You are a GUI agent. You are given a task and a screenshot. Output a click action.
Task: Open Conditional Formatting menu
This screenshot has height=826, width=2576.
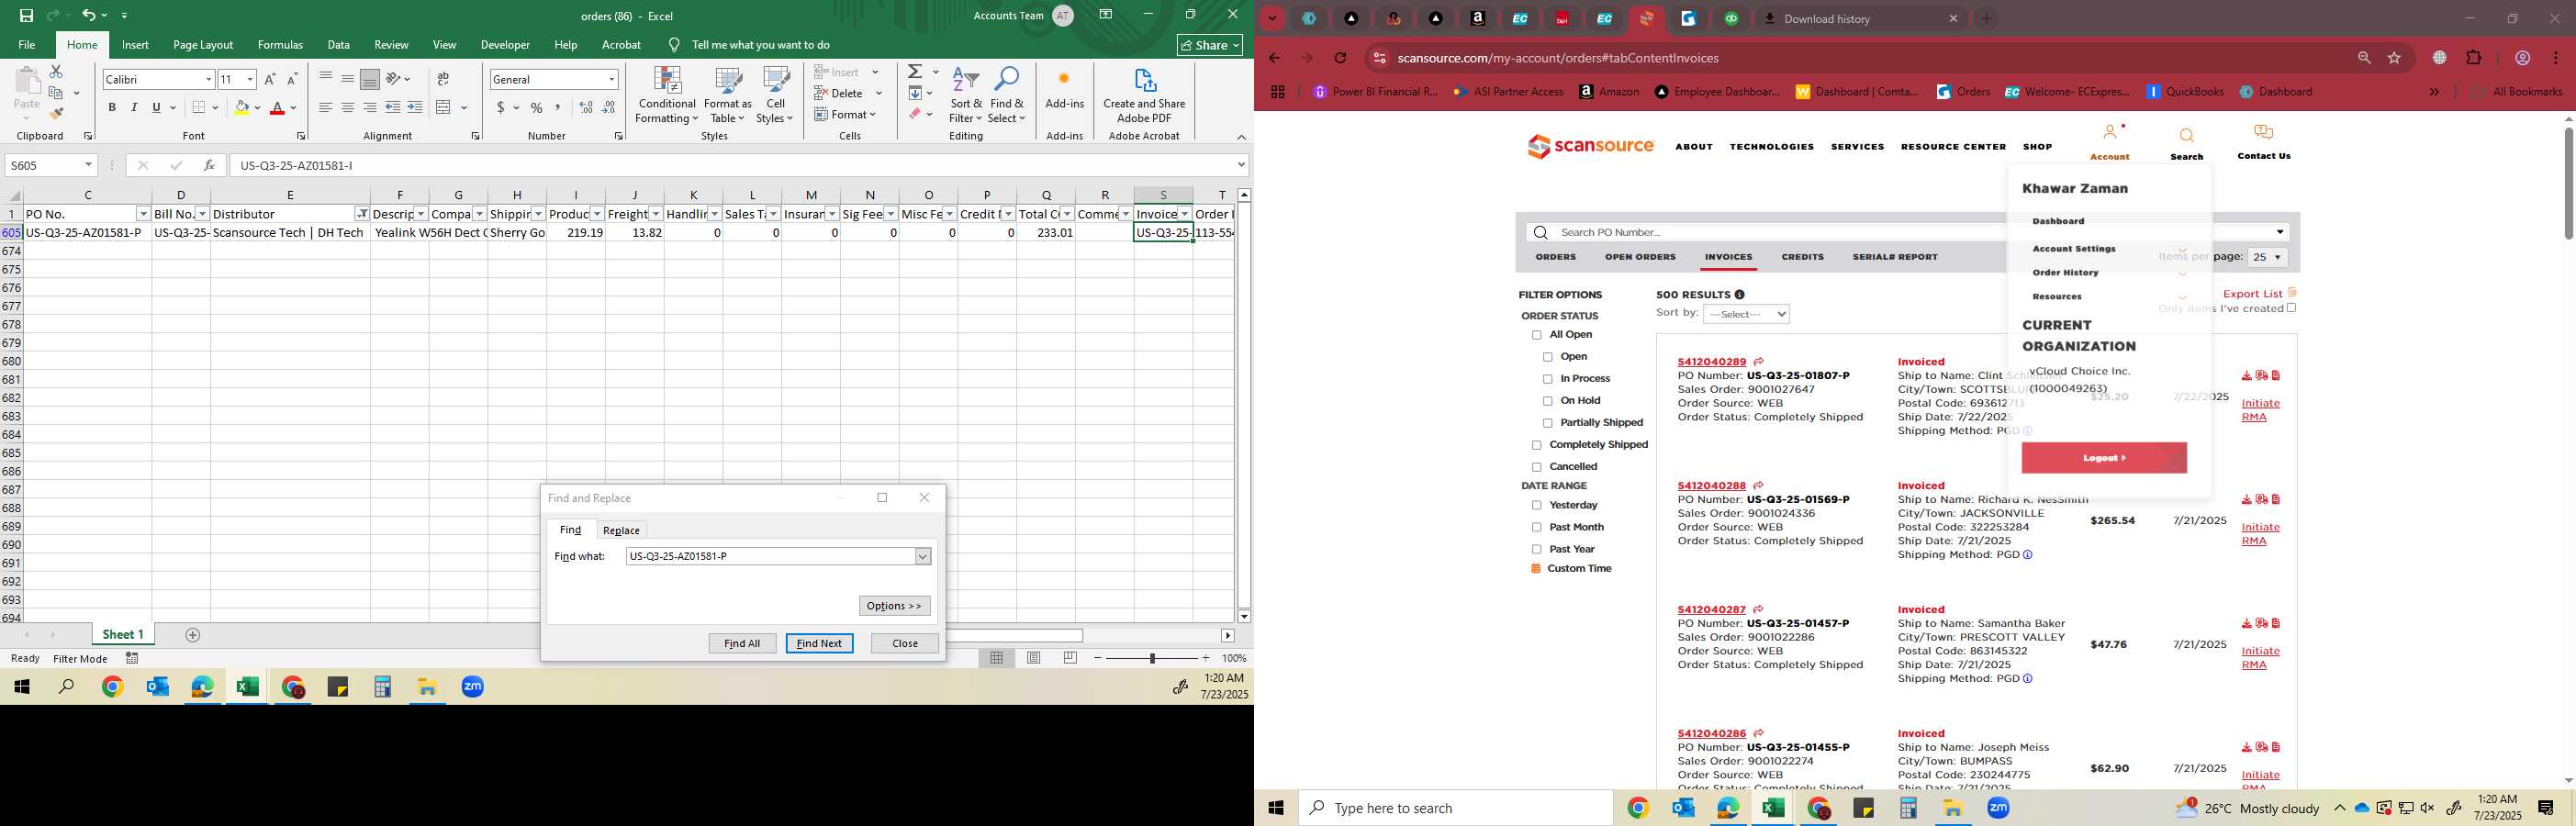coord(667,96)
